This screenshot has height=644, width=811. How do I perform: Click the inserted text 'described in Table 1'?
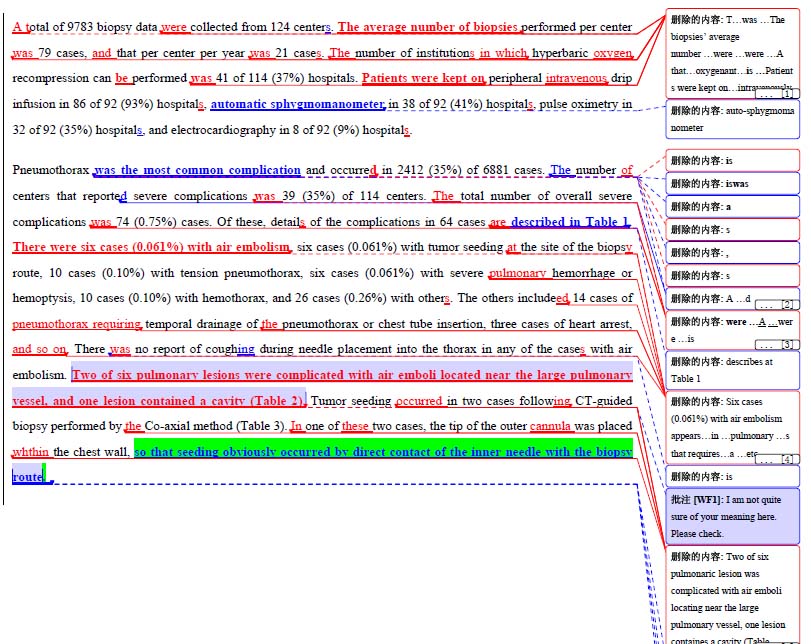570,222
